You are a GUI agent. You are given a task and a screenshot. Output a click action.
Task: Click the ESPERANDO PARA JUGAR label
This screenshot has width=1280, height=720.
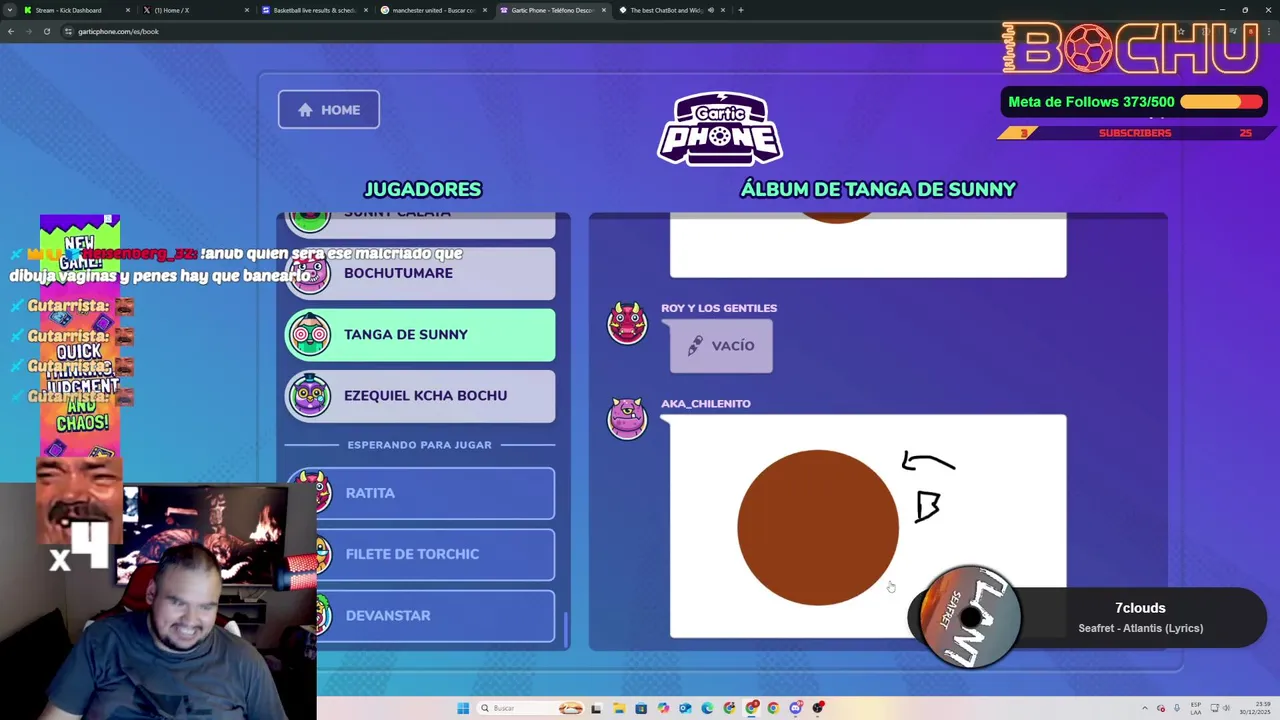420,445
